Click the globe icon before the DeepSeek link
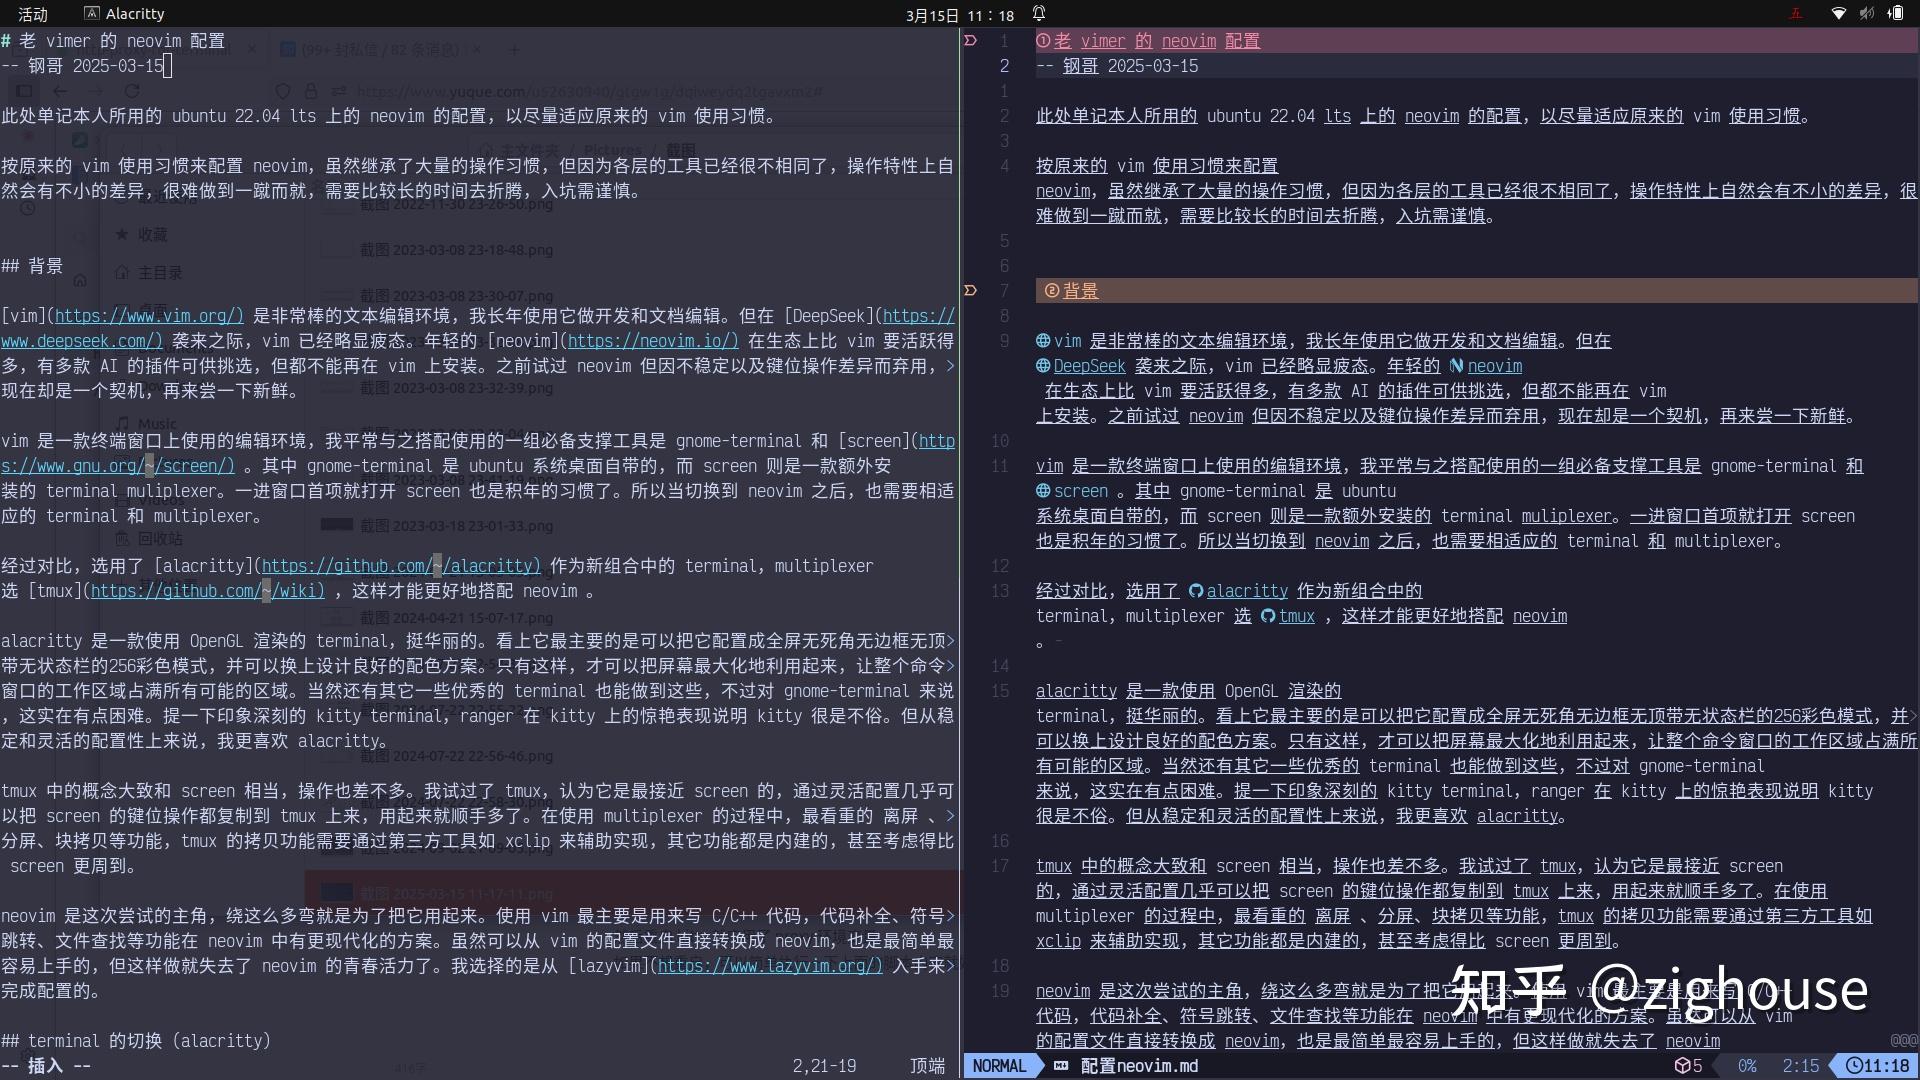 coord(1042,366)
